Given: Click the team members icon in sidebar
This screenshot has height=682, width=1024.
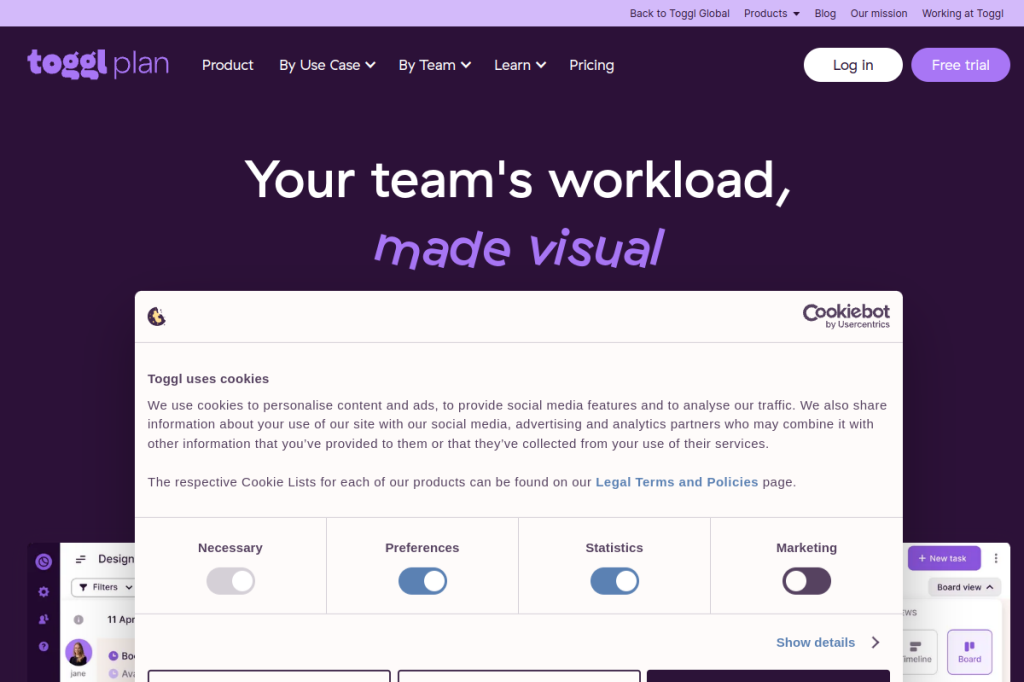Looking at the screenshot, I should pyautogui.click(x=43, y=619).
